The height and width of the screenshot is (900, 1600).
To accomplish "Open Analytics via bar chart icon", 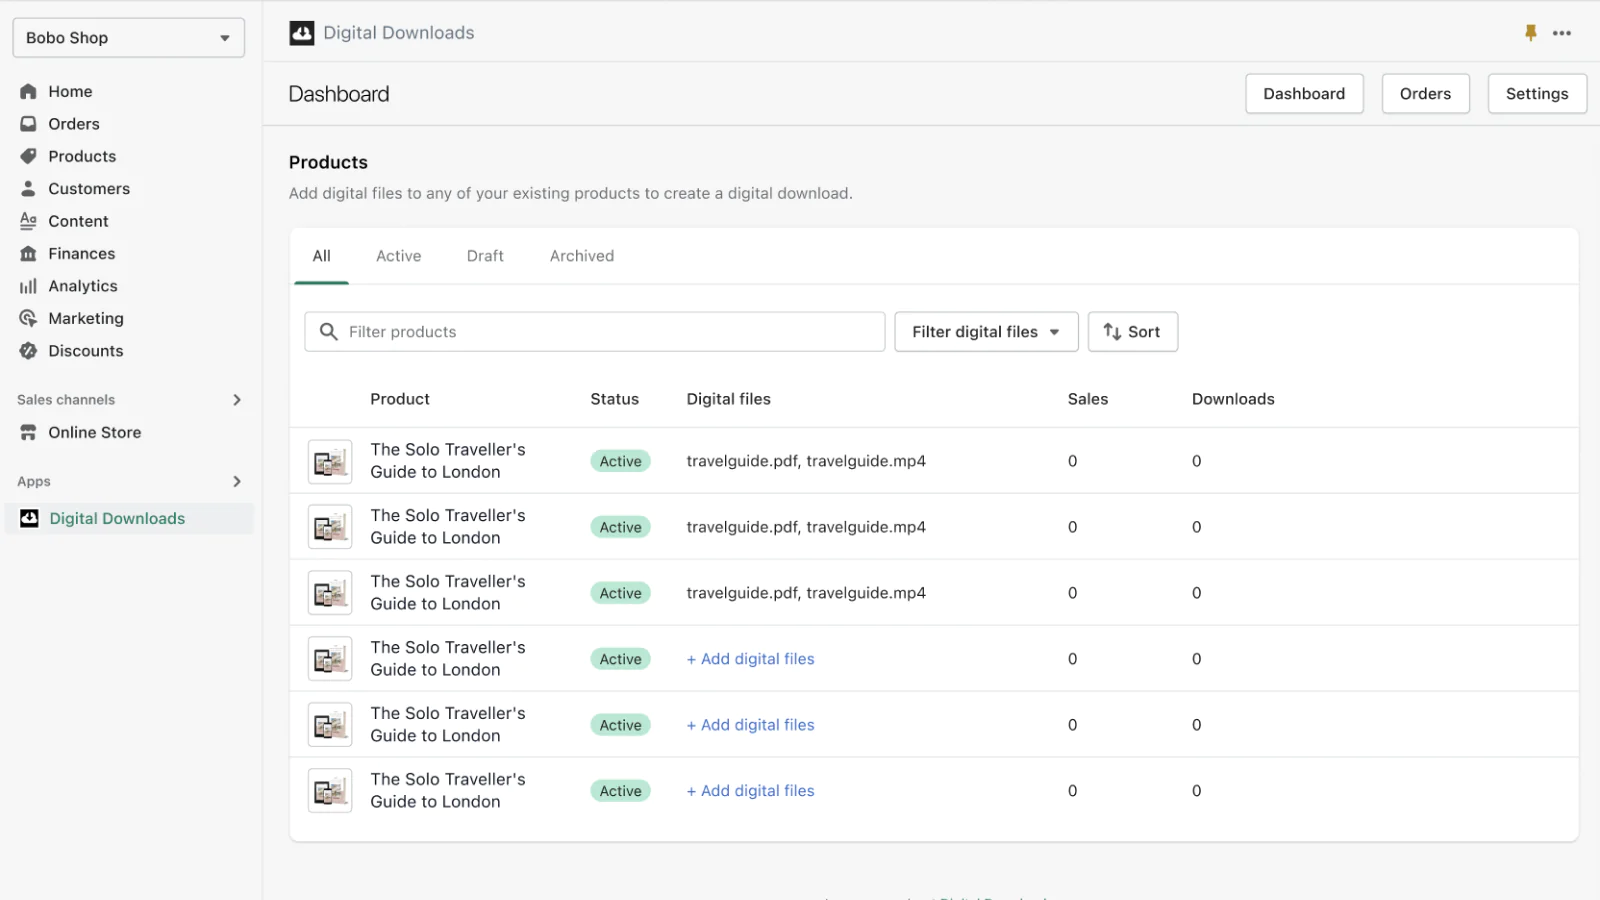I will [x=28, y=286].
